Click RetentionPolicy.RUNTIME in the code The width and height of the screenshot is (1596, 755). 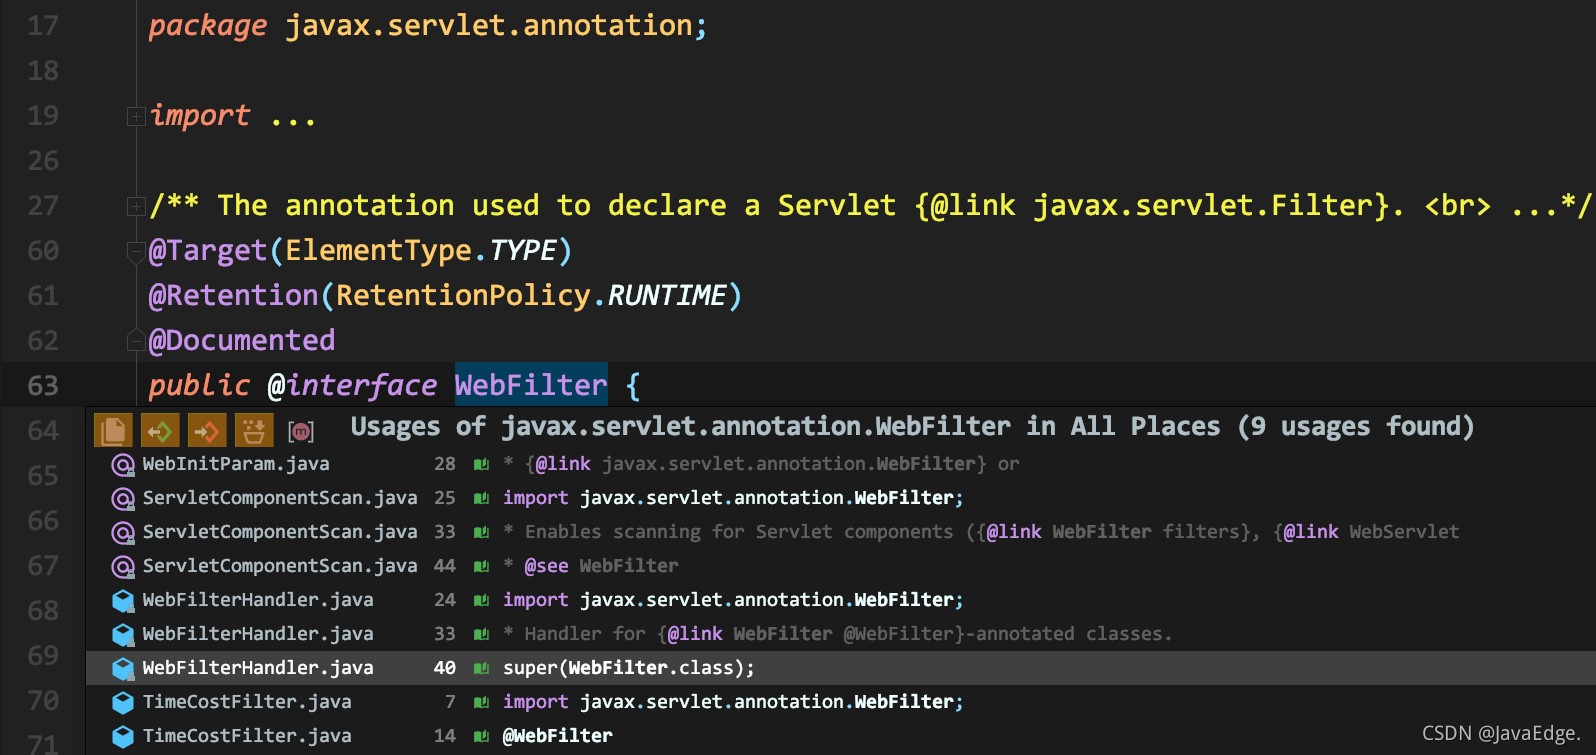point(531,295)
